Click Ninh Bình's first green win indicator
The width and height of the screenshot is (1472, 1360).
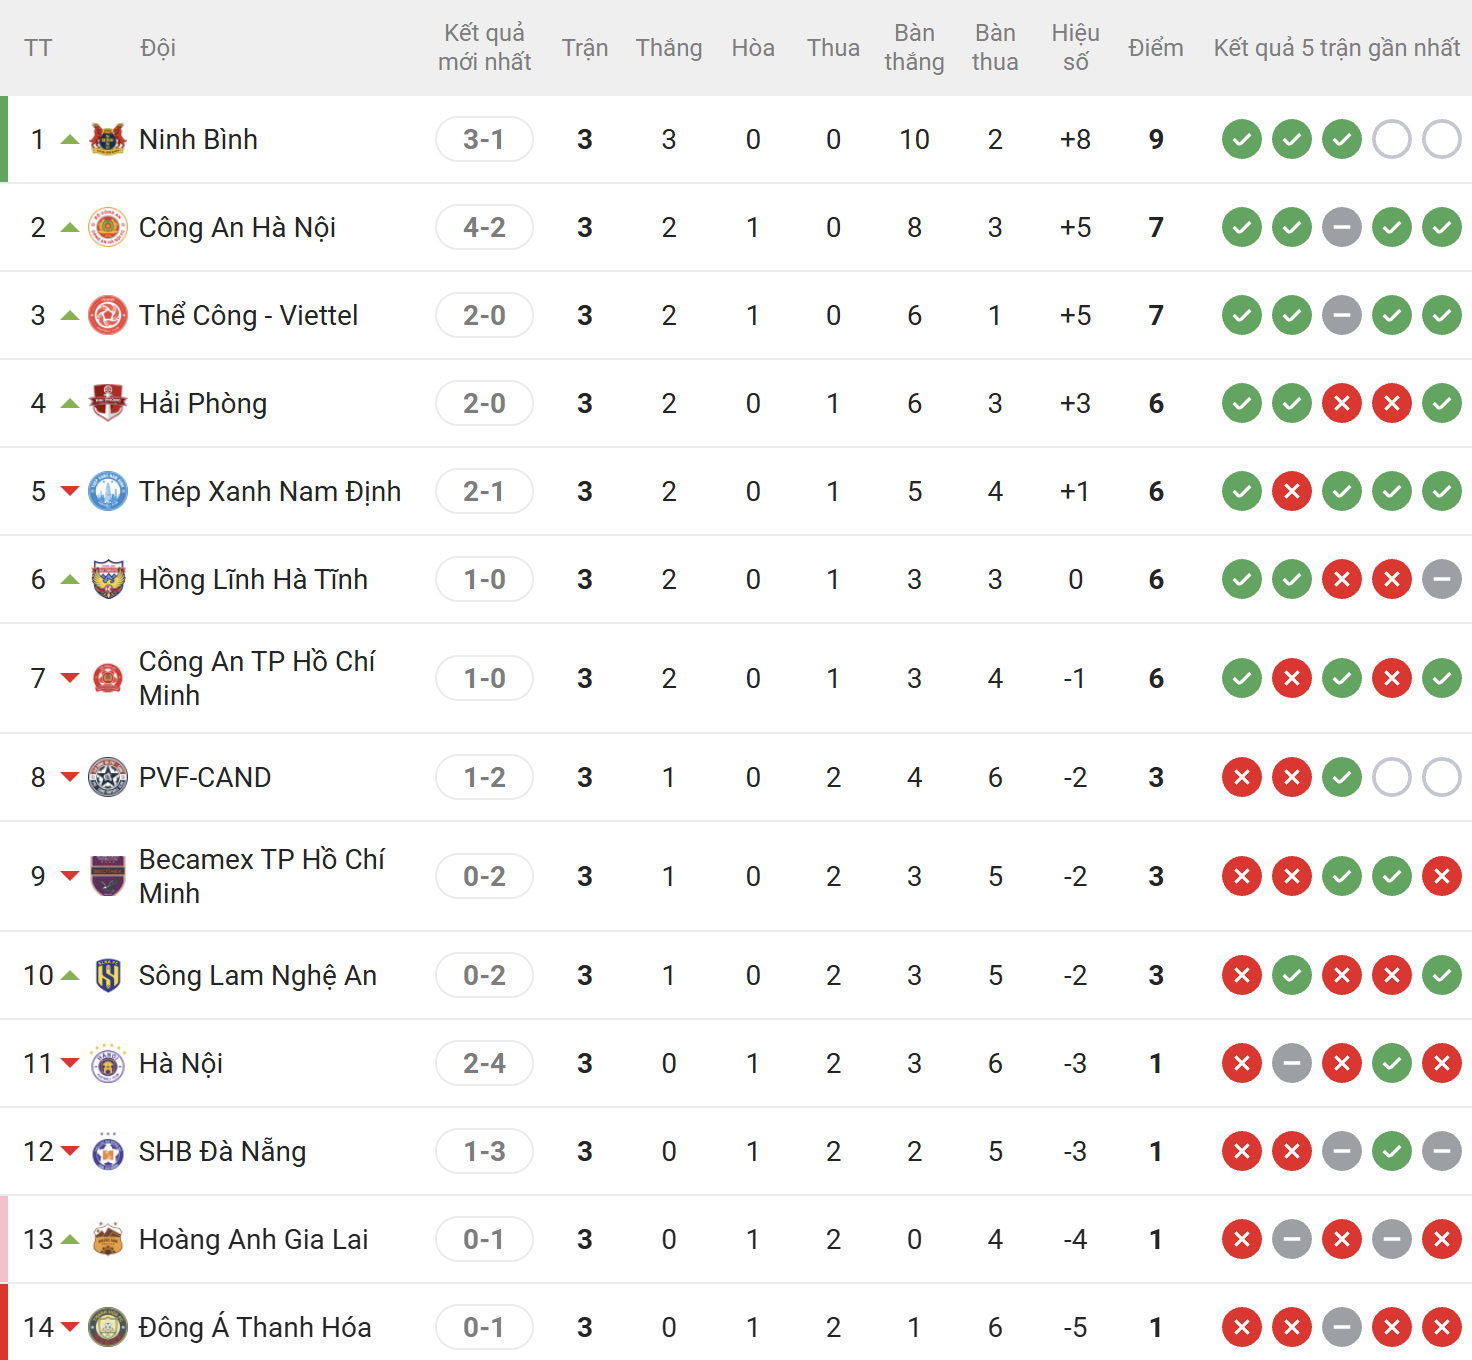pos(1242,139)
